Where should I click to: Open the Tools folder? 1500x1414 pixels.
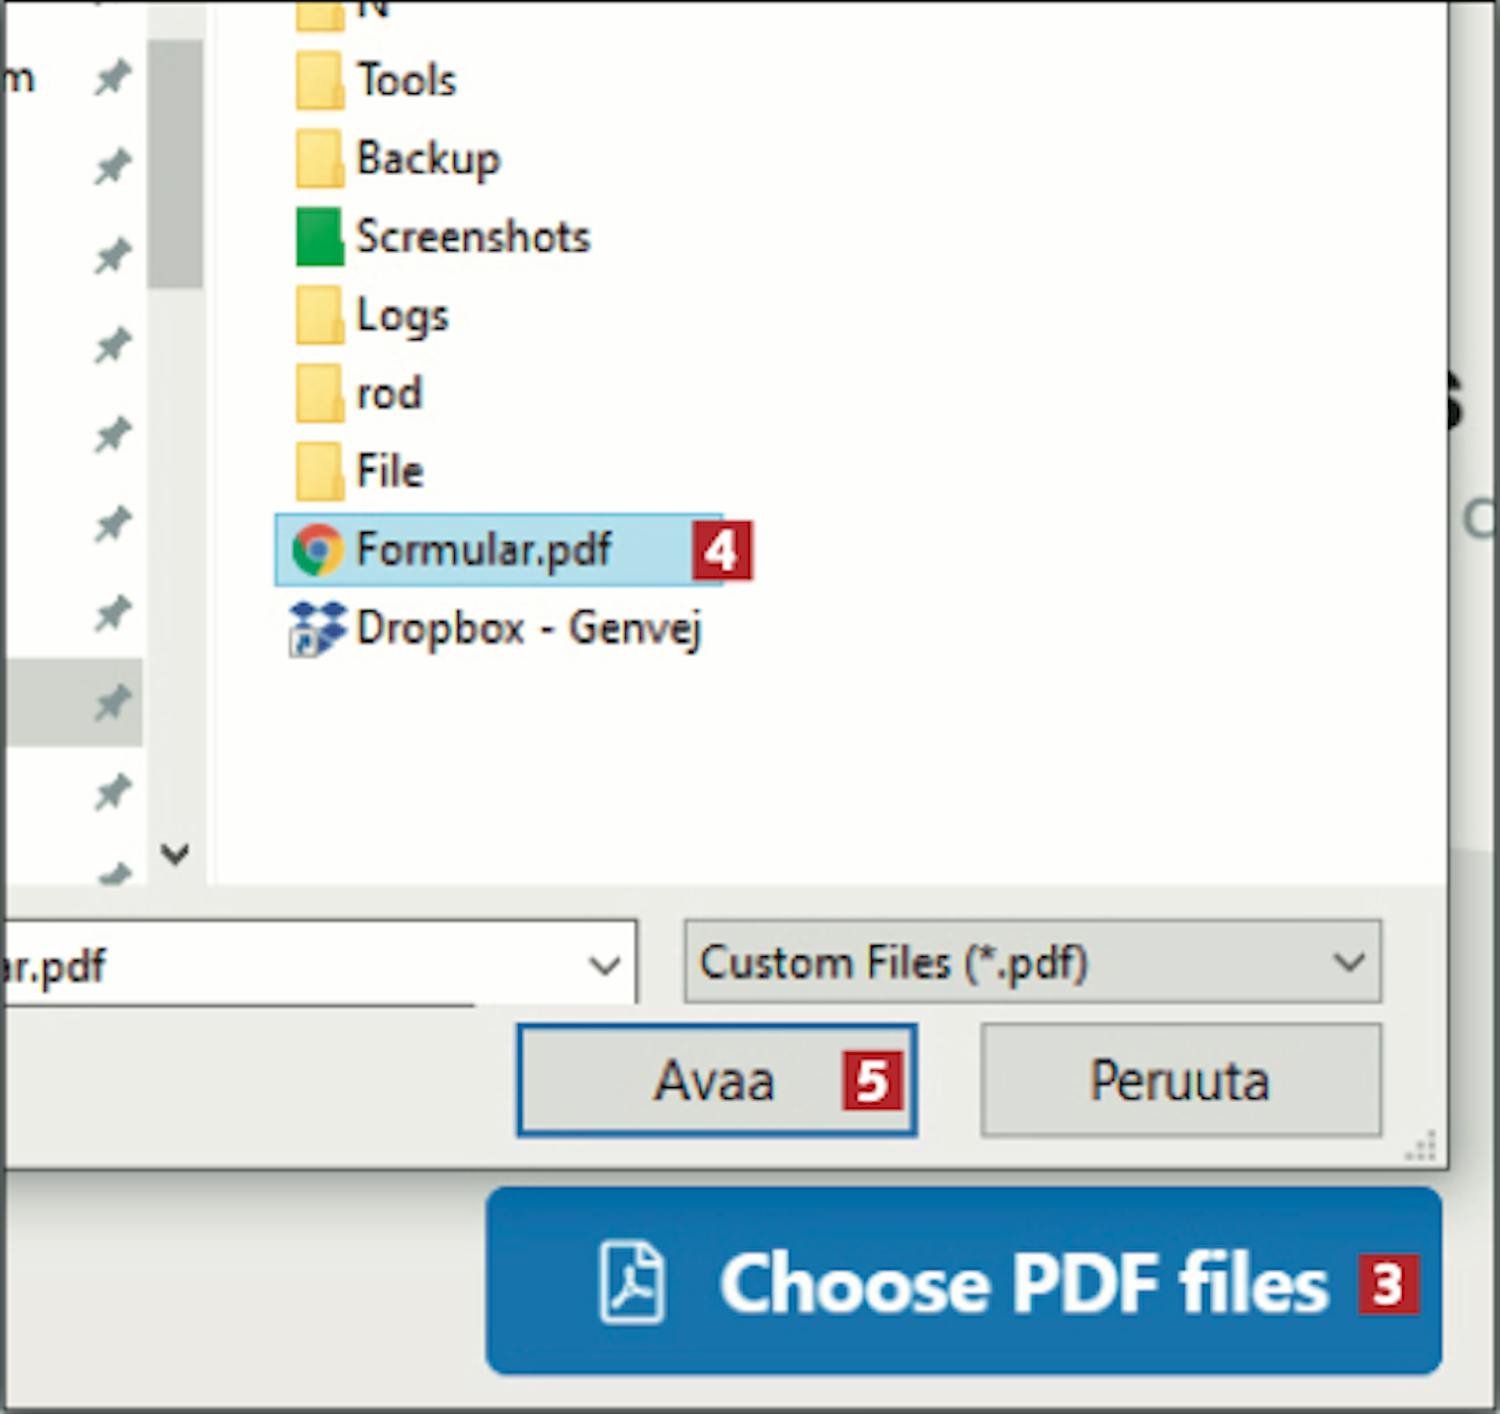tap(405, 80)
